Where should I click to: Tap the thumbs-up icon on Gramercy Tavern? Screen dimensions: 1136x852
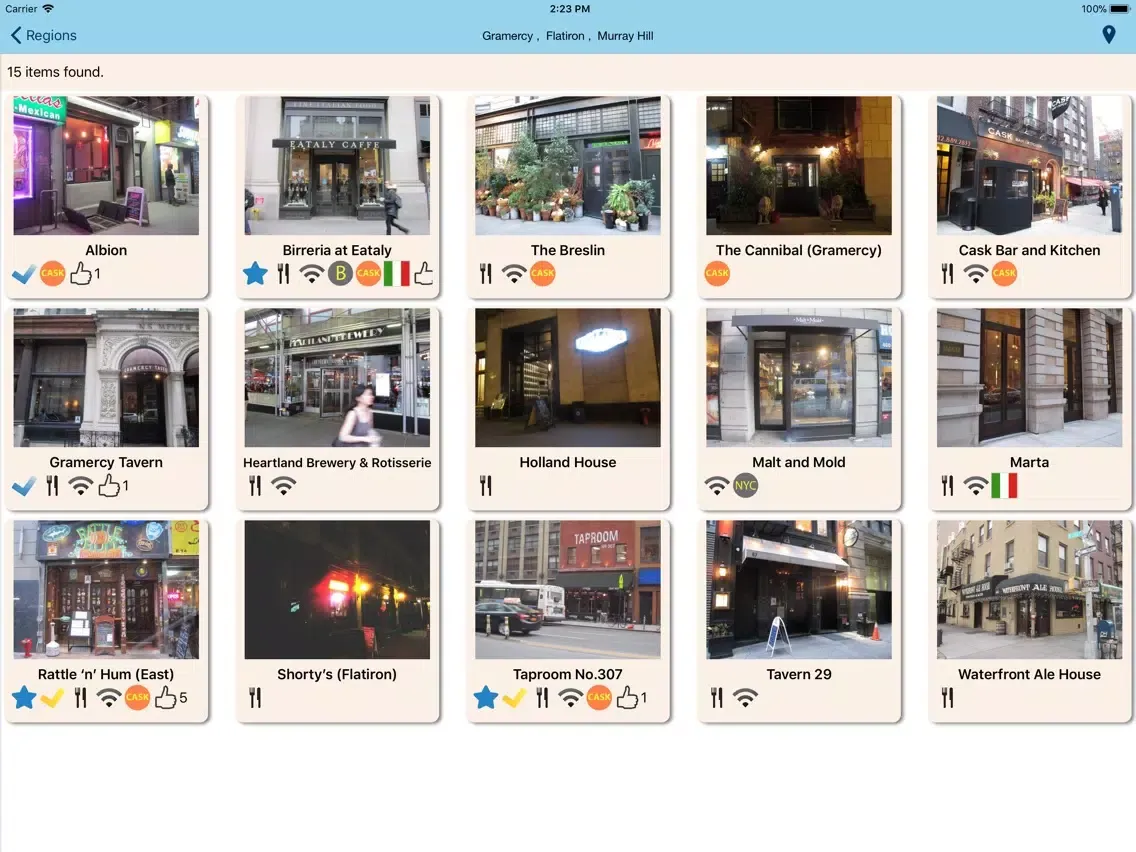[x=109, y=485]
